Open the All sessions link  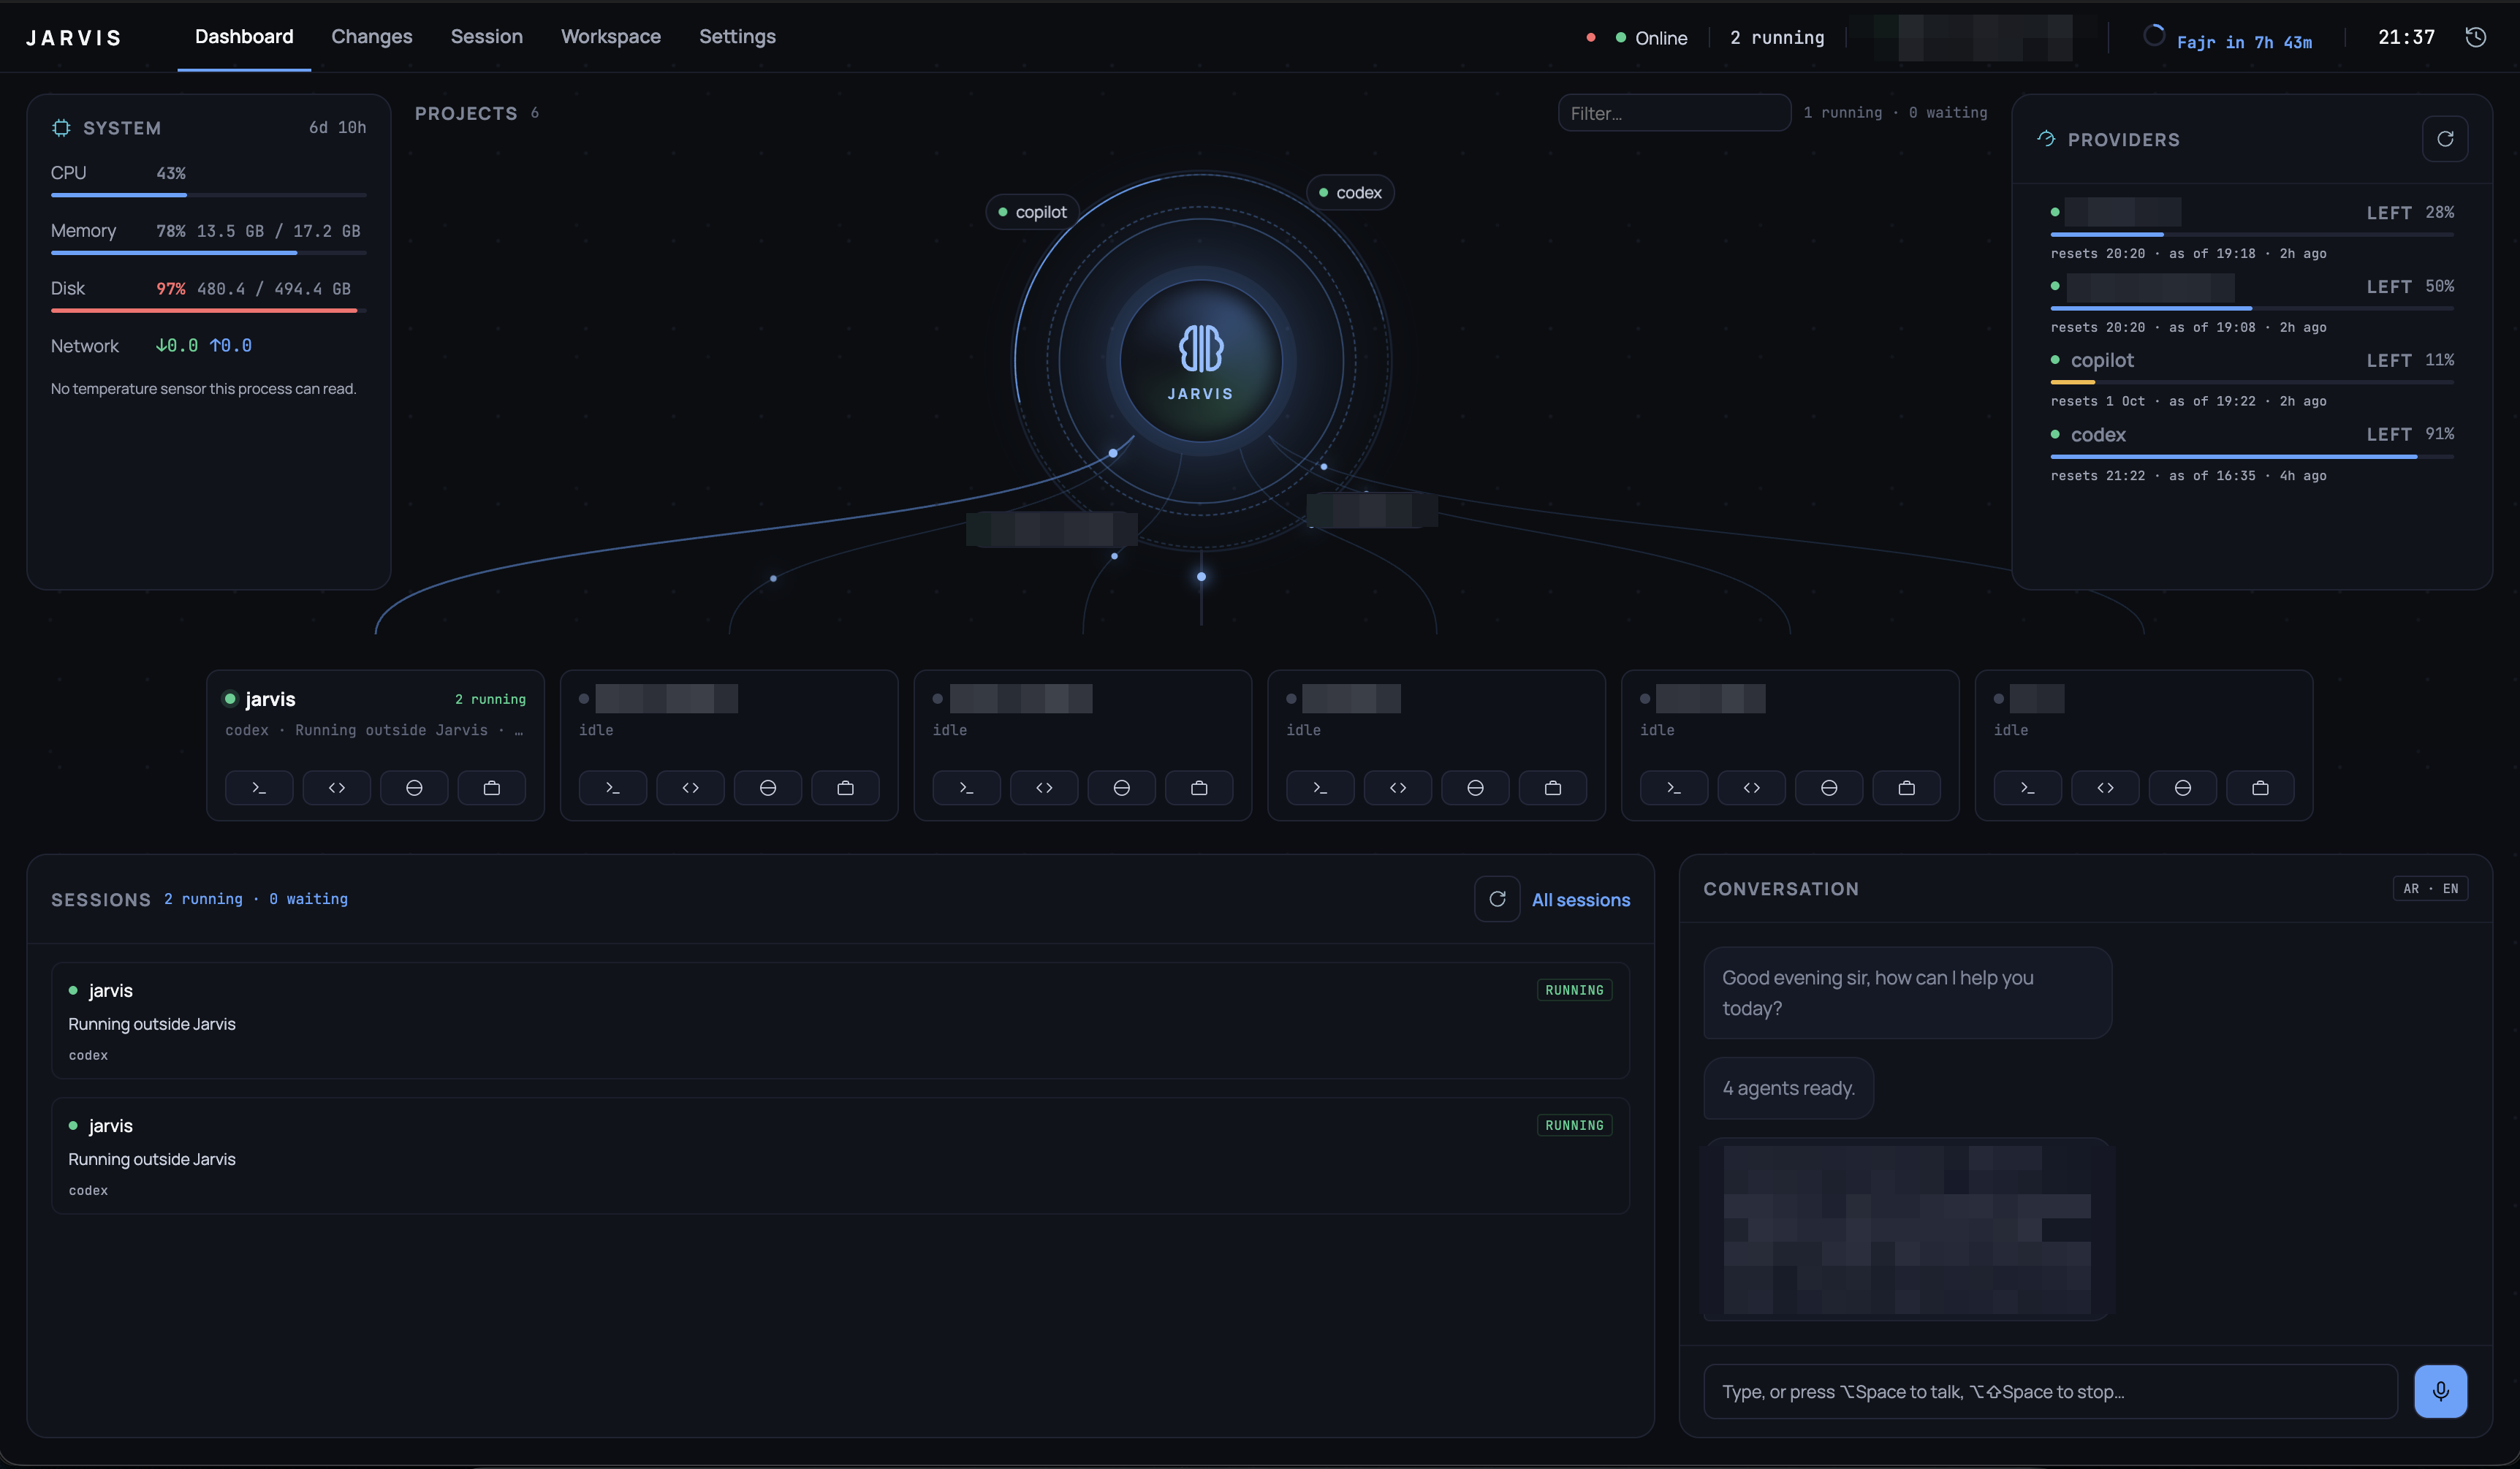point(1581,900)
